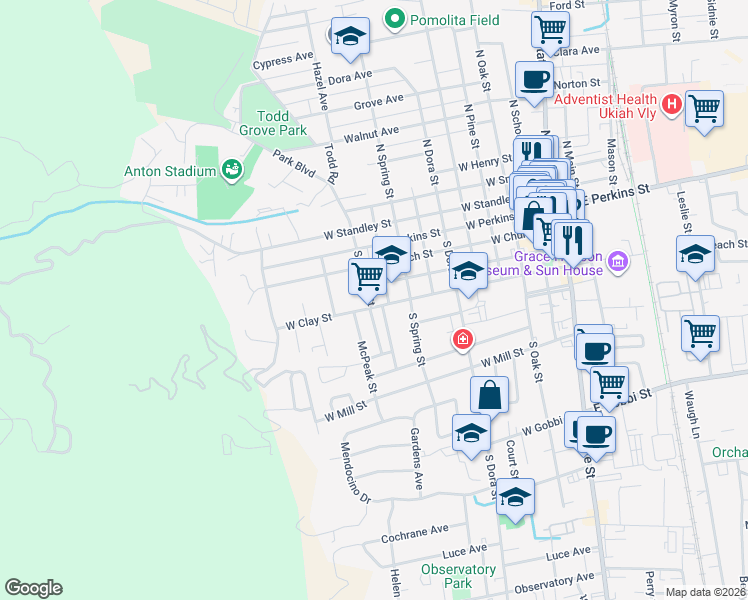Click the Norton St label
Image resolution: width=748 pixels, height=600 pixels.
click(x=577, y=84)
